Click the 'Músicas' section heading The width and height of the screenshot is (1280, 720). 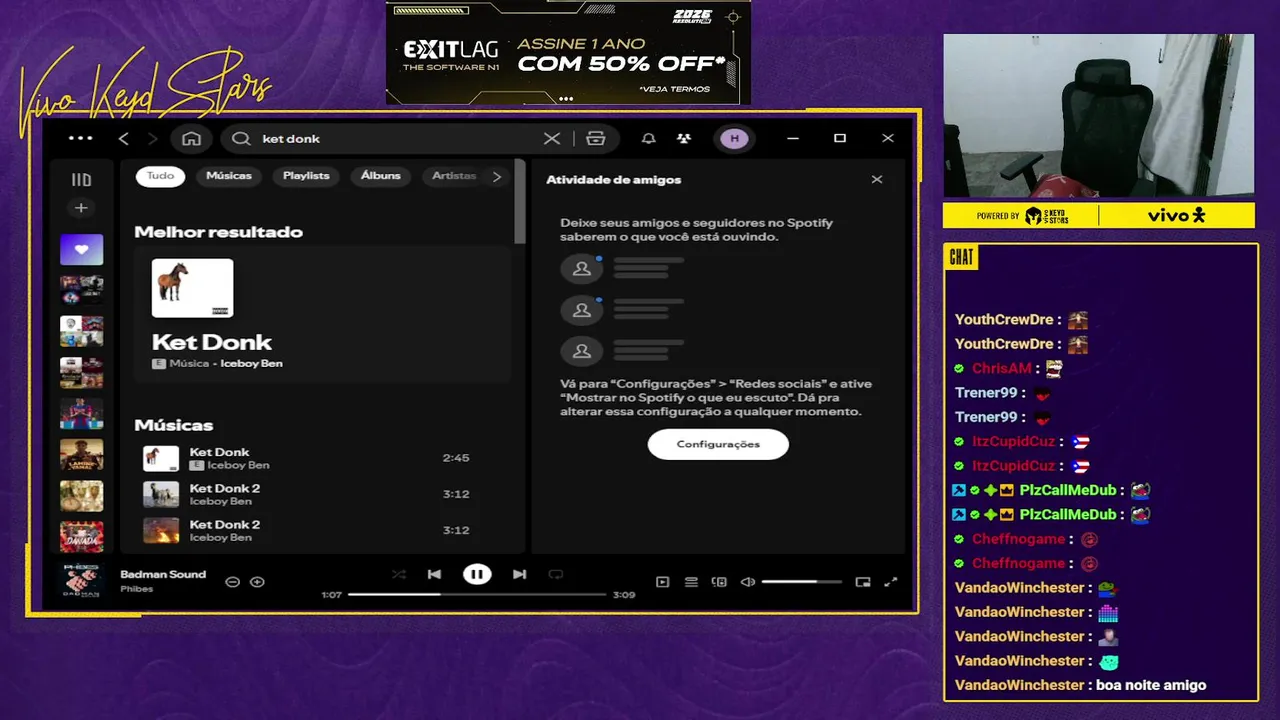pyautogui.click(x=174, y=425)
